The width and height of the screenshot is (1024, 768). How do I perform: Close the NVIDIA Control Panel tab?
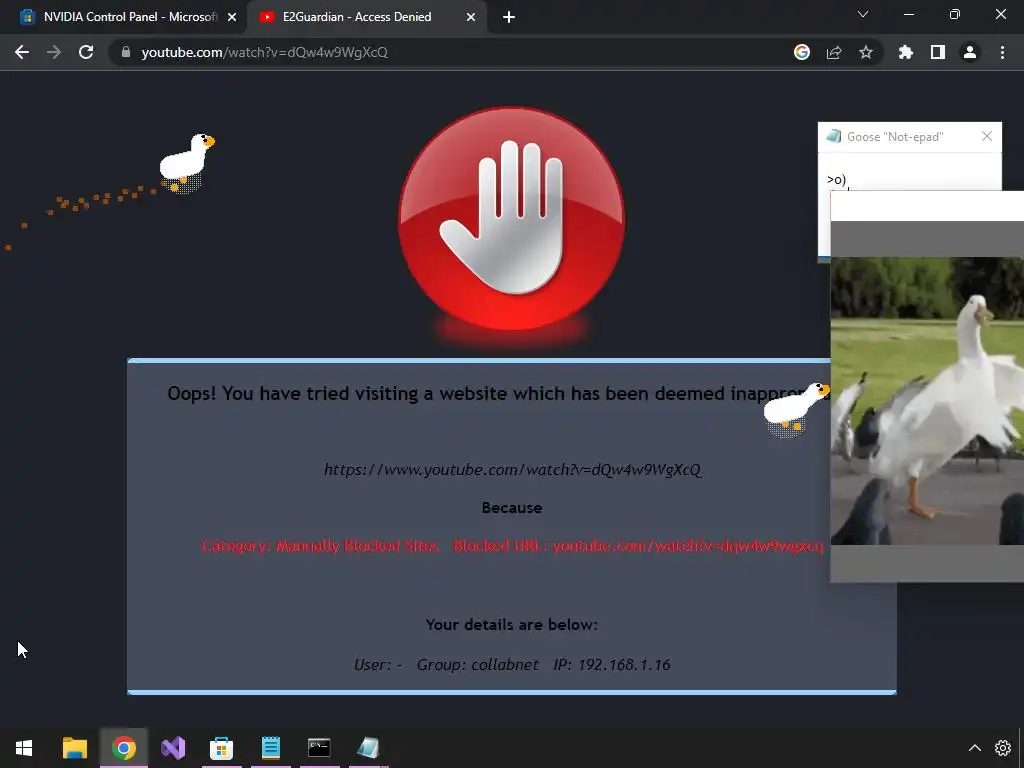coord(232,18)
